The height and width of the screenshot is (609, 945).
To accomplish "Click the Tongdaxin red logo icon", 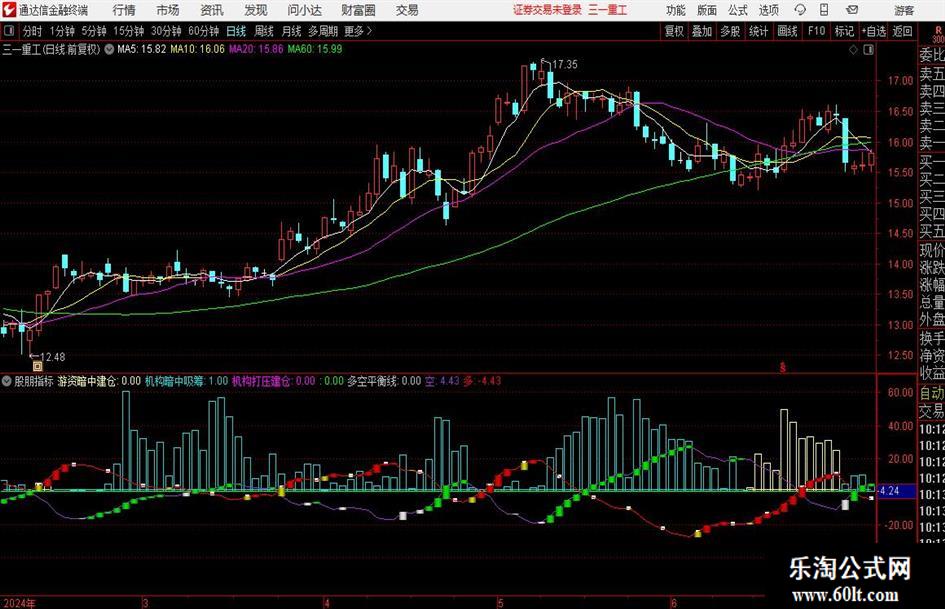I will pyautogui.click(x=8, y=10).
